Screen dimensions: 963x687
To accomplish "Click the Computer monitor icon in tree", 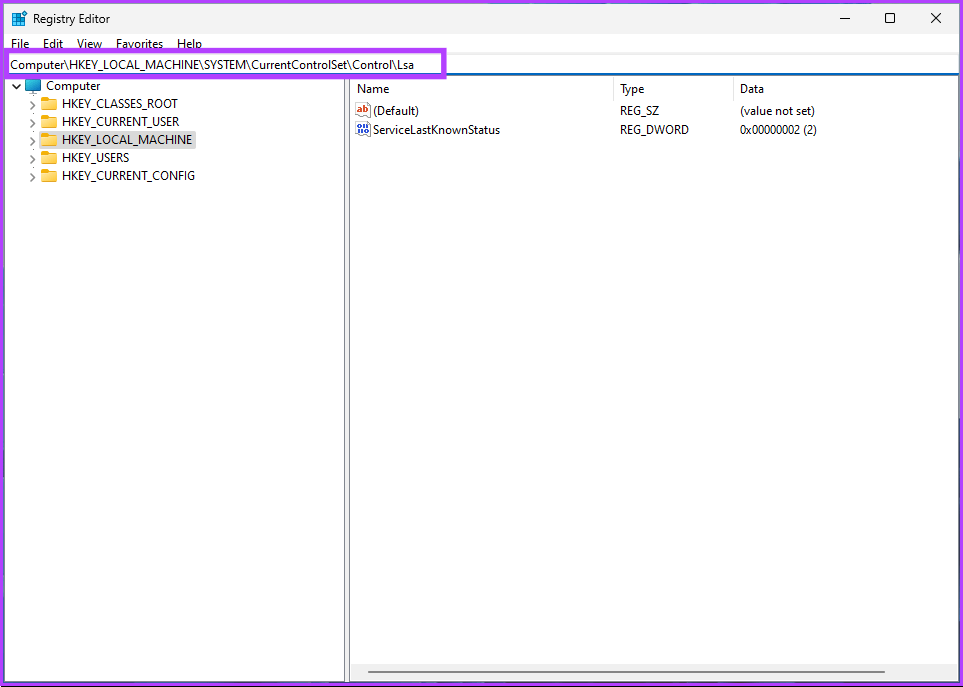I will (x=33, y=86).
